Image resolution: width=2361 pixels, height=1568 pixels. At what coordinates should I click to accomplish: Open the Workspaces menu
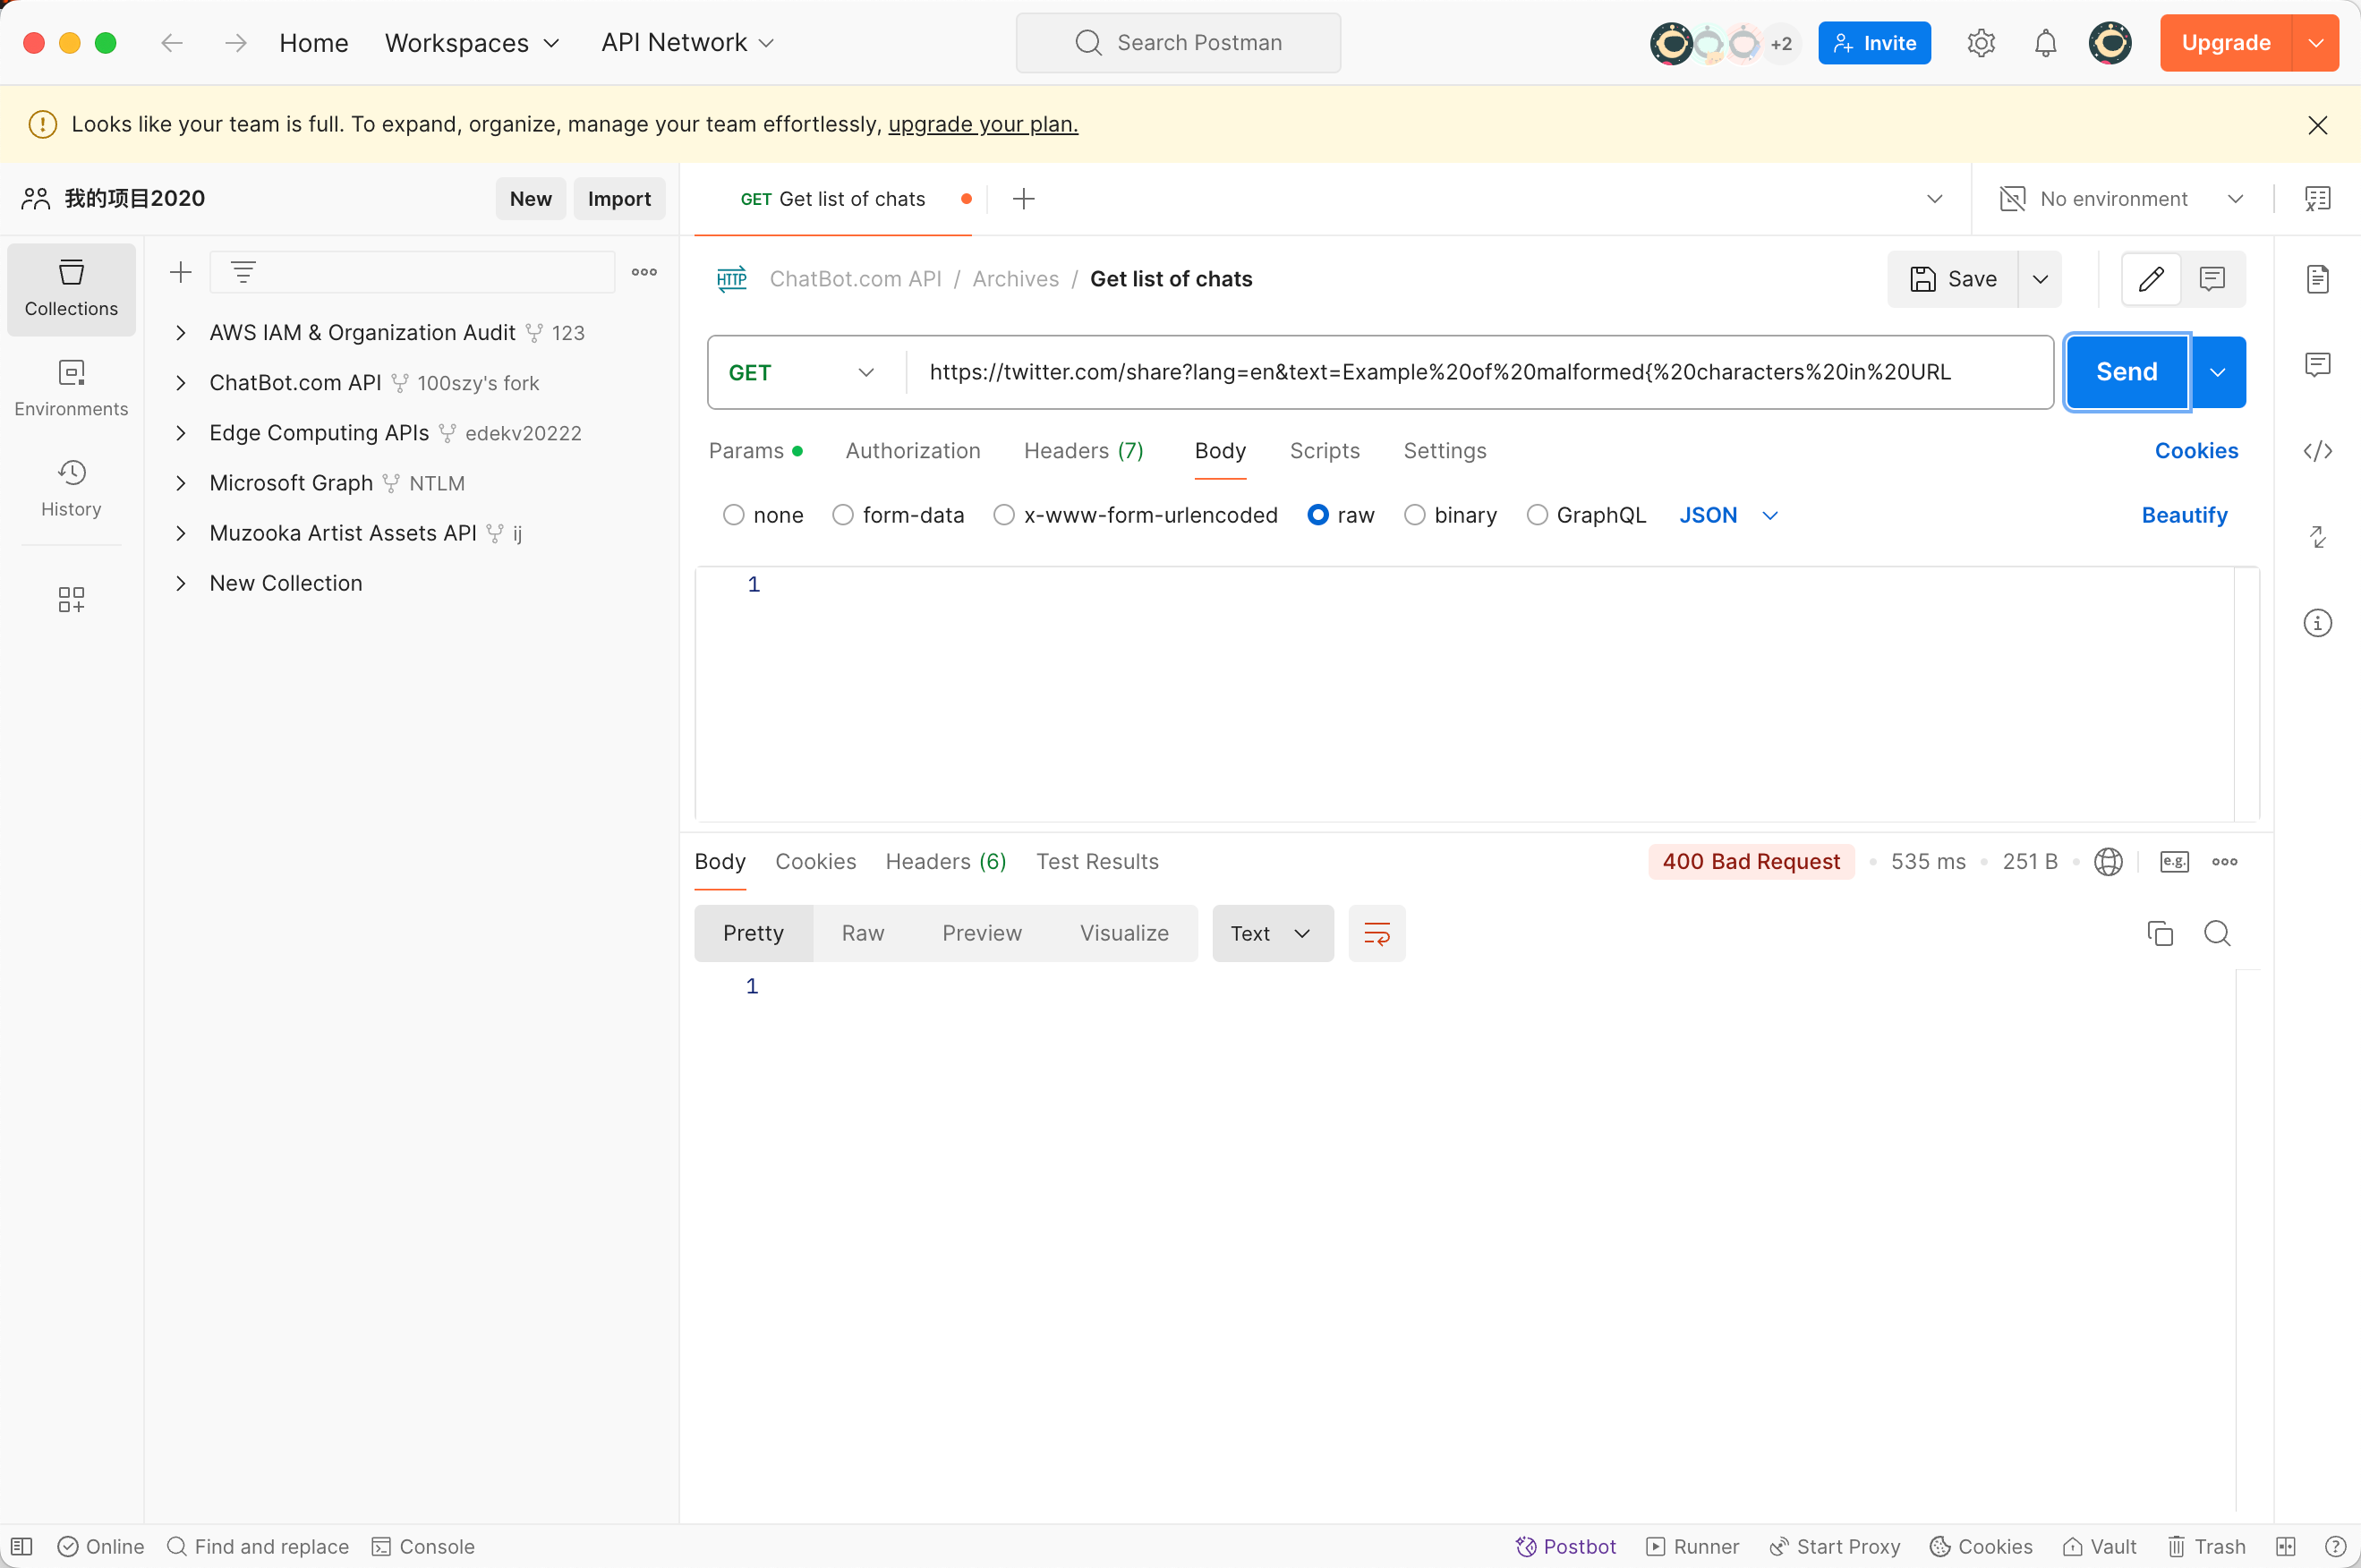click(x=472, y=43)
